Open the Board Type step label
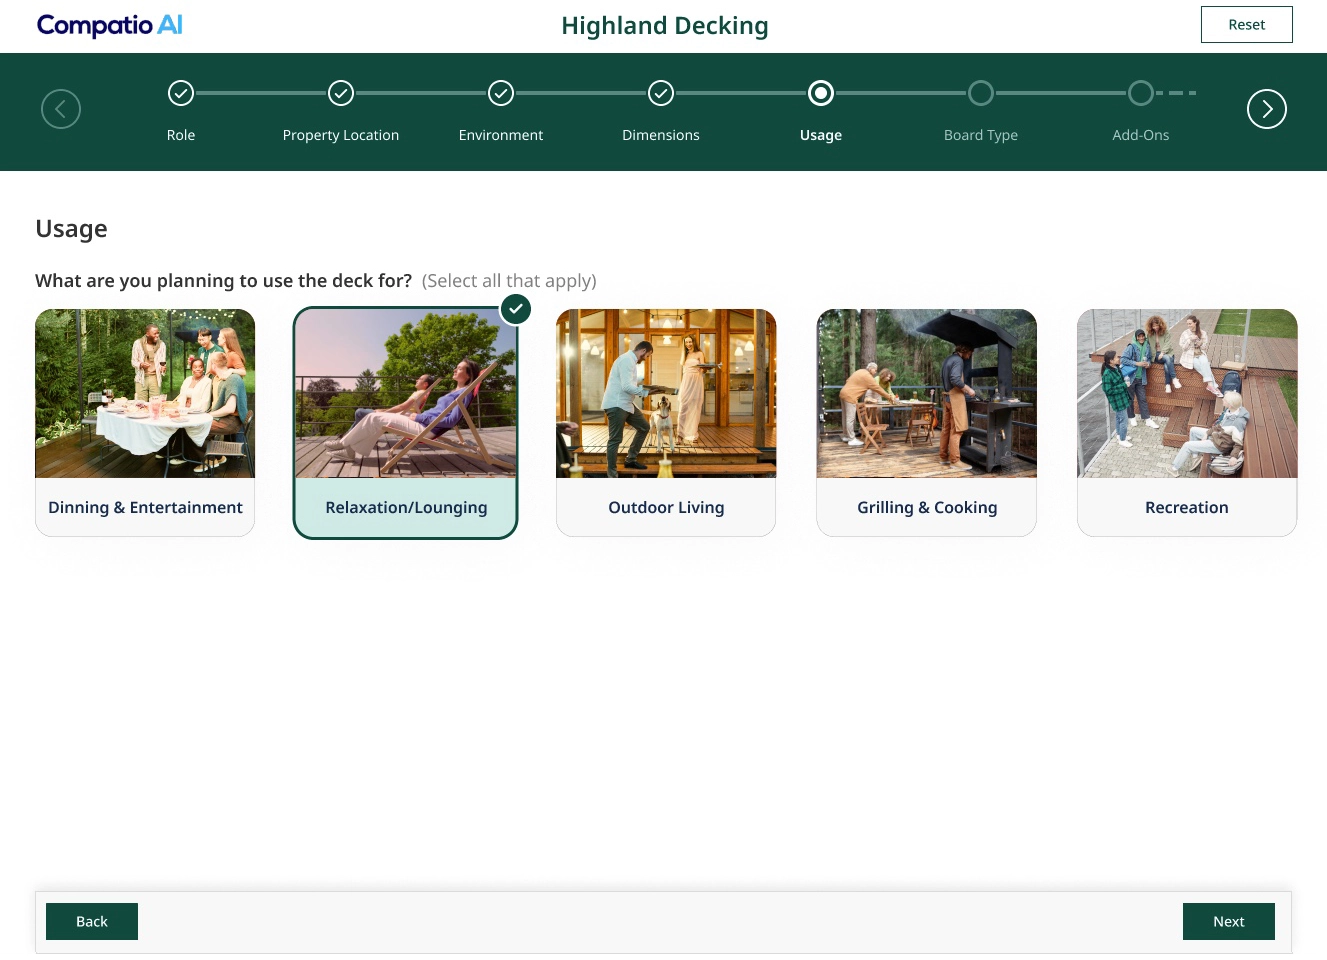 (x=981, y=135)
